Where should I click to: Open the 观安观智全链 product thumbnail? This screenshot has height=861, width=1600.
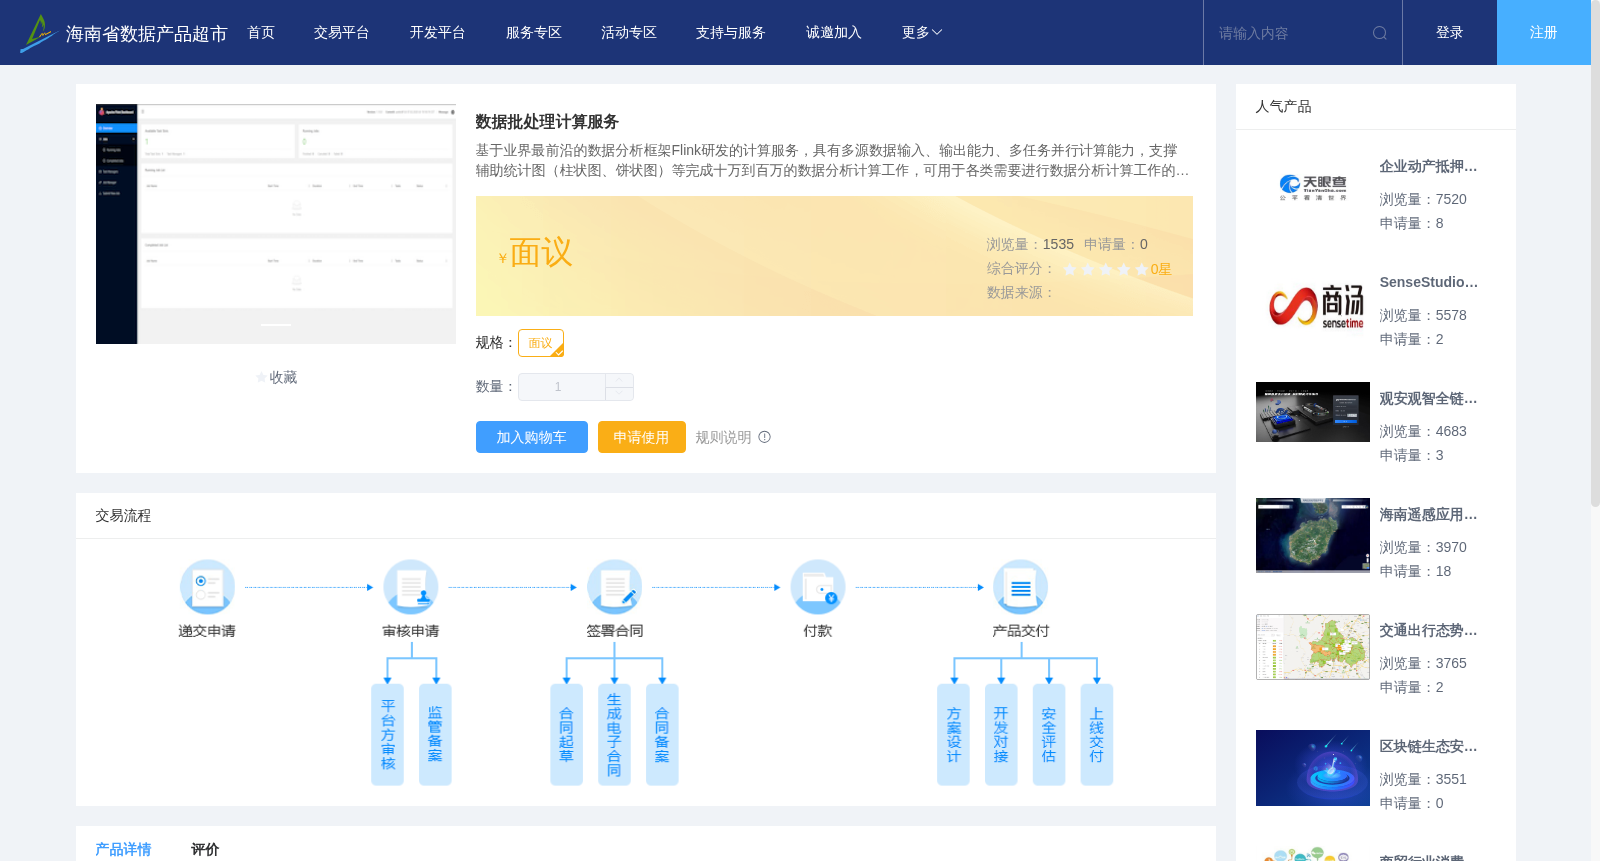[1313, 412]
